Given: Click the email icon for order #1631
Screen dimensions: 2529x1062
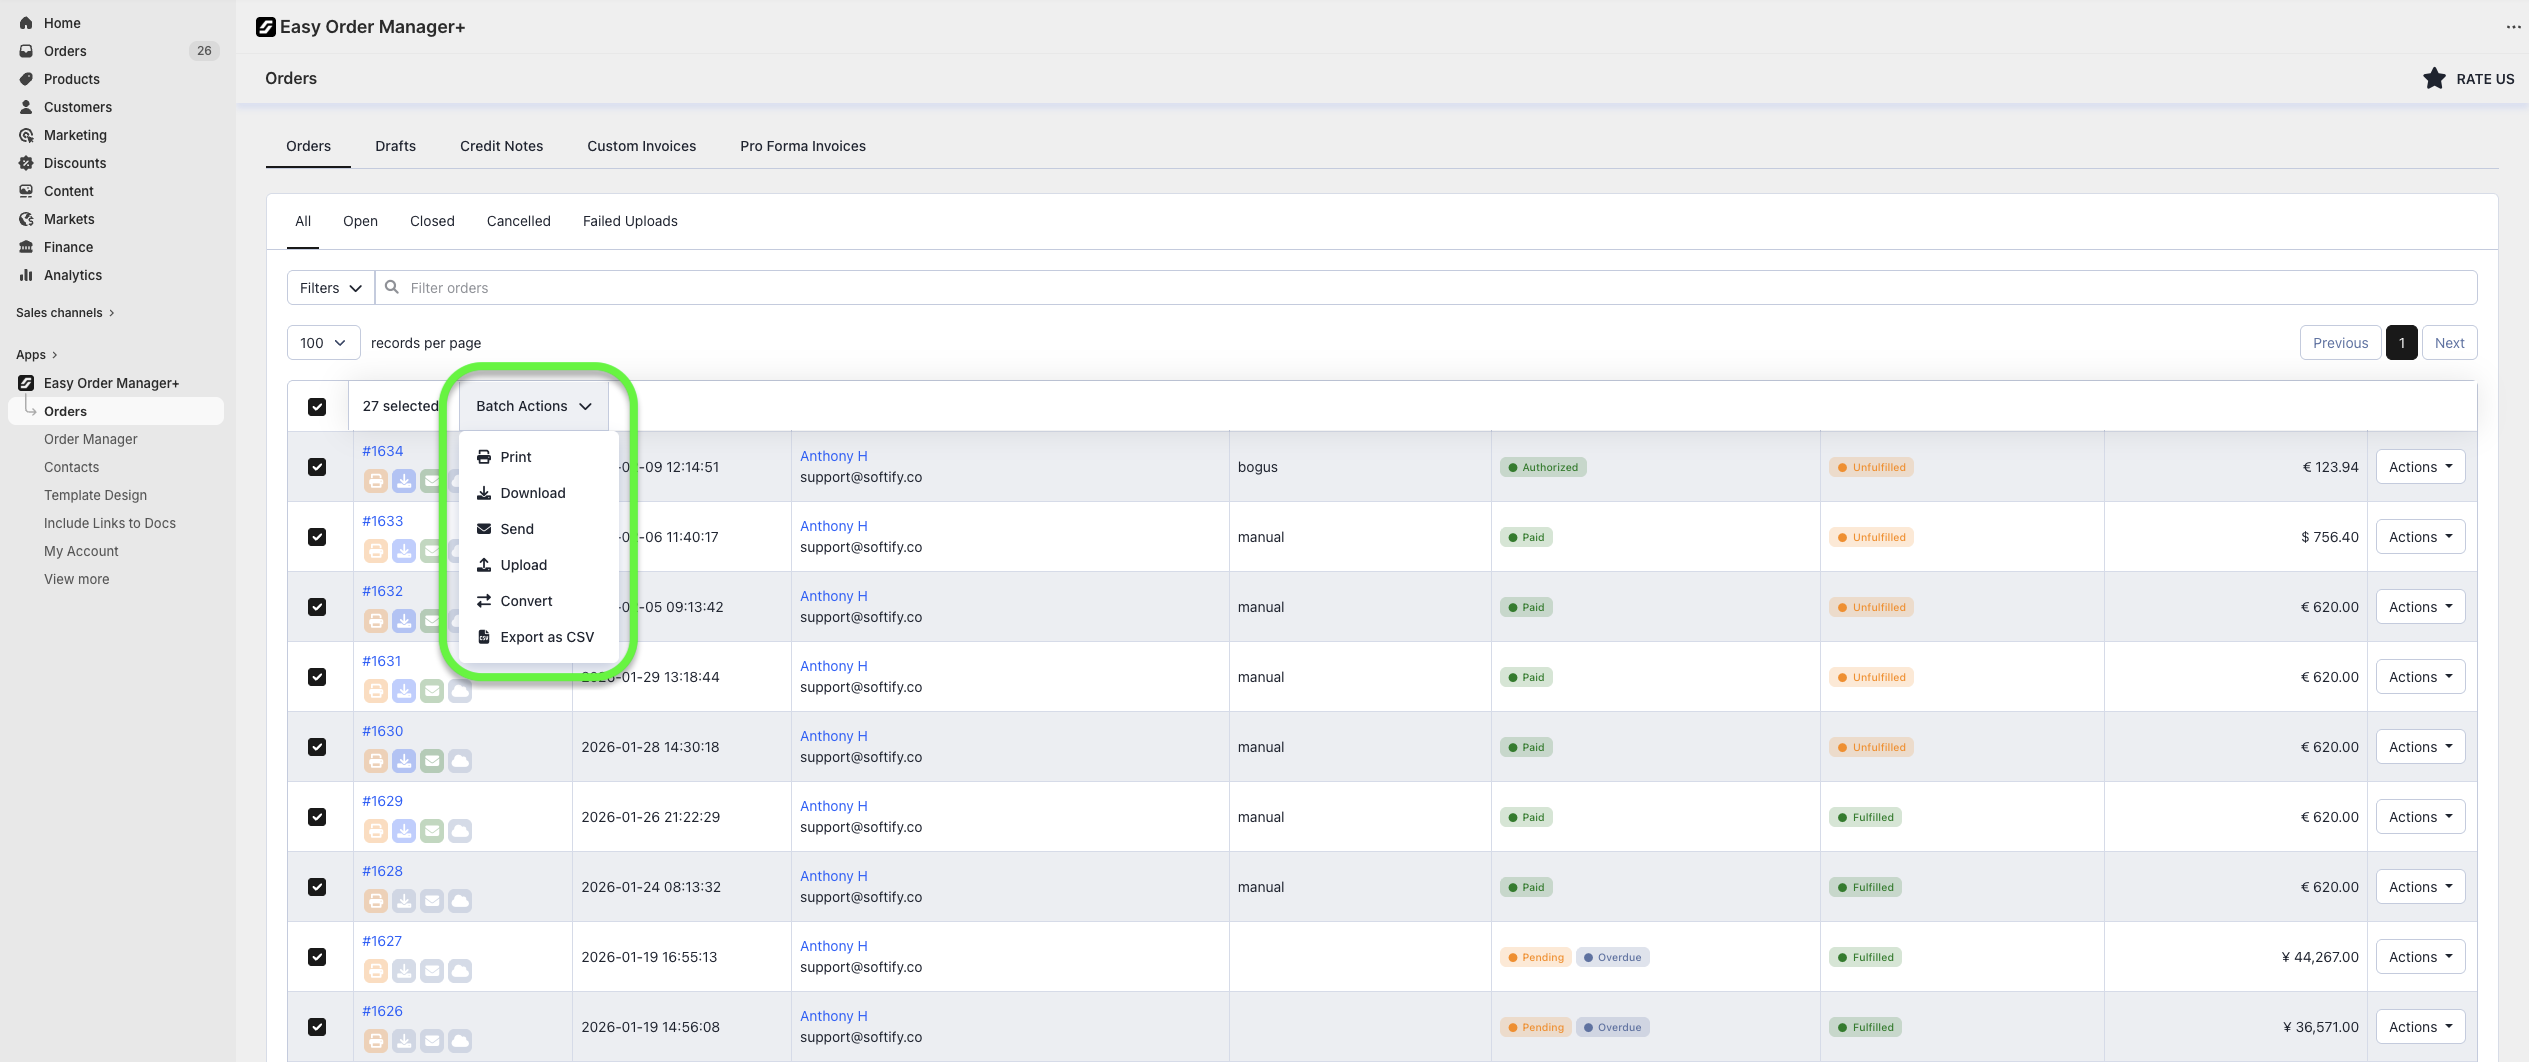Looking at the screenshot, I should 431,691.
